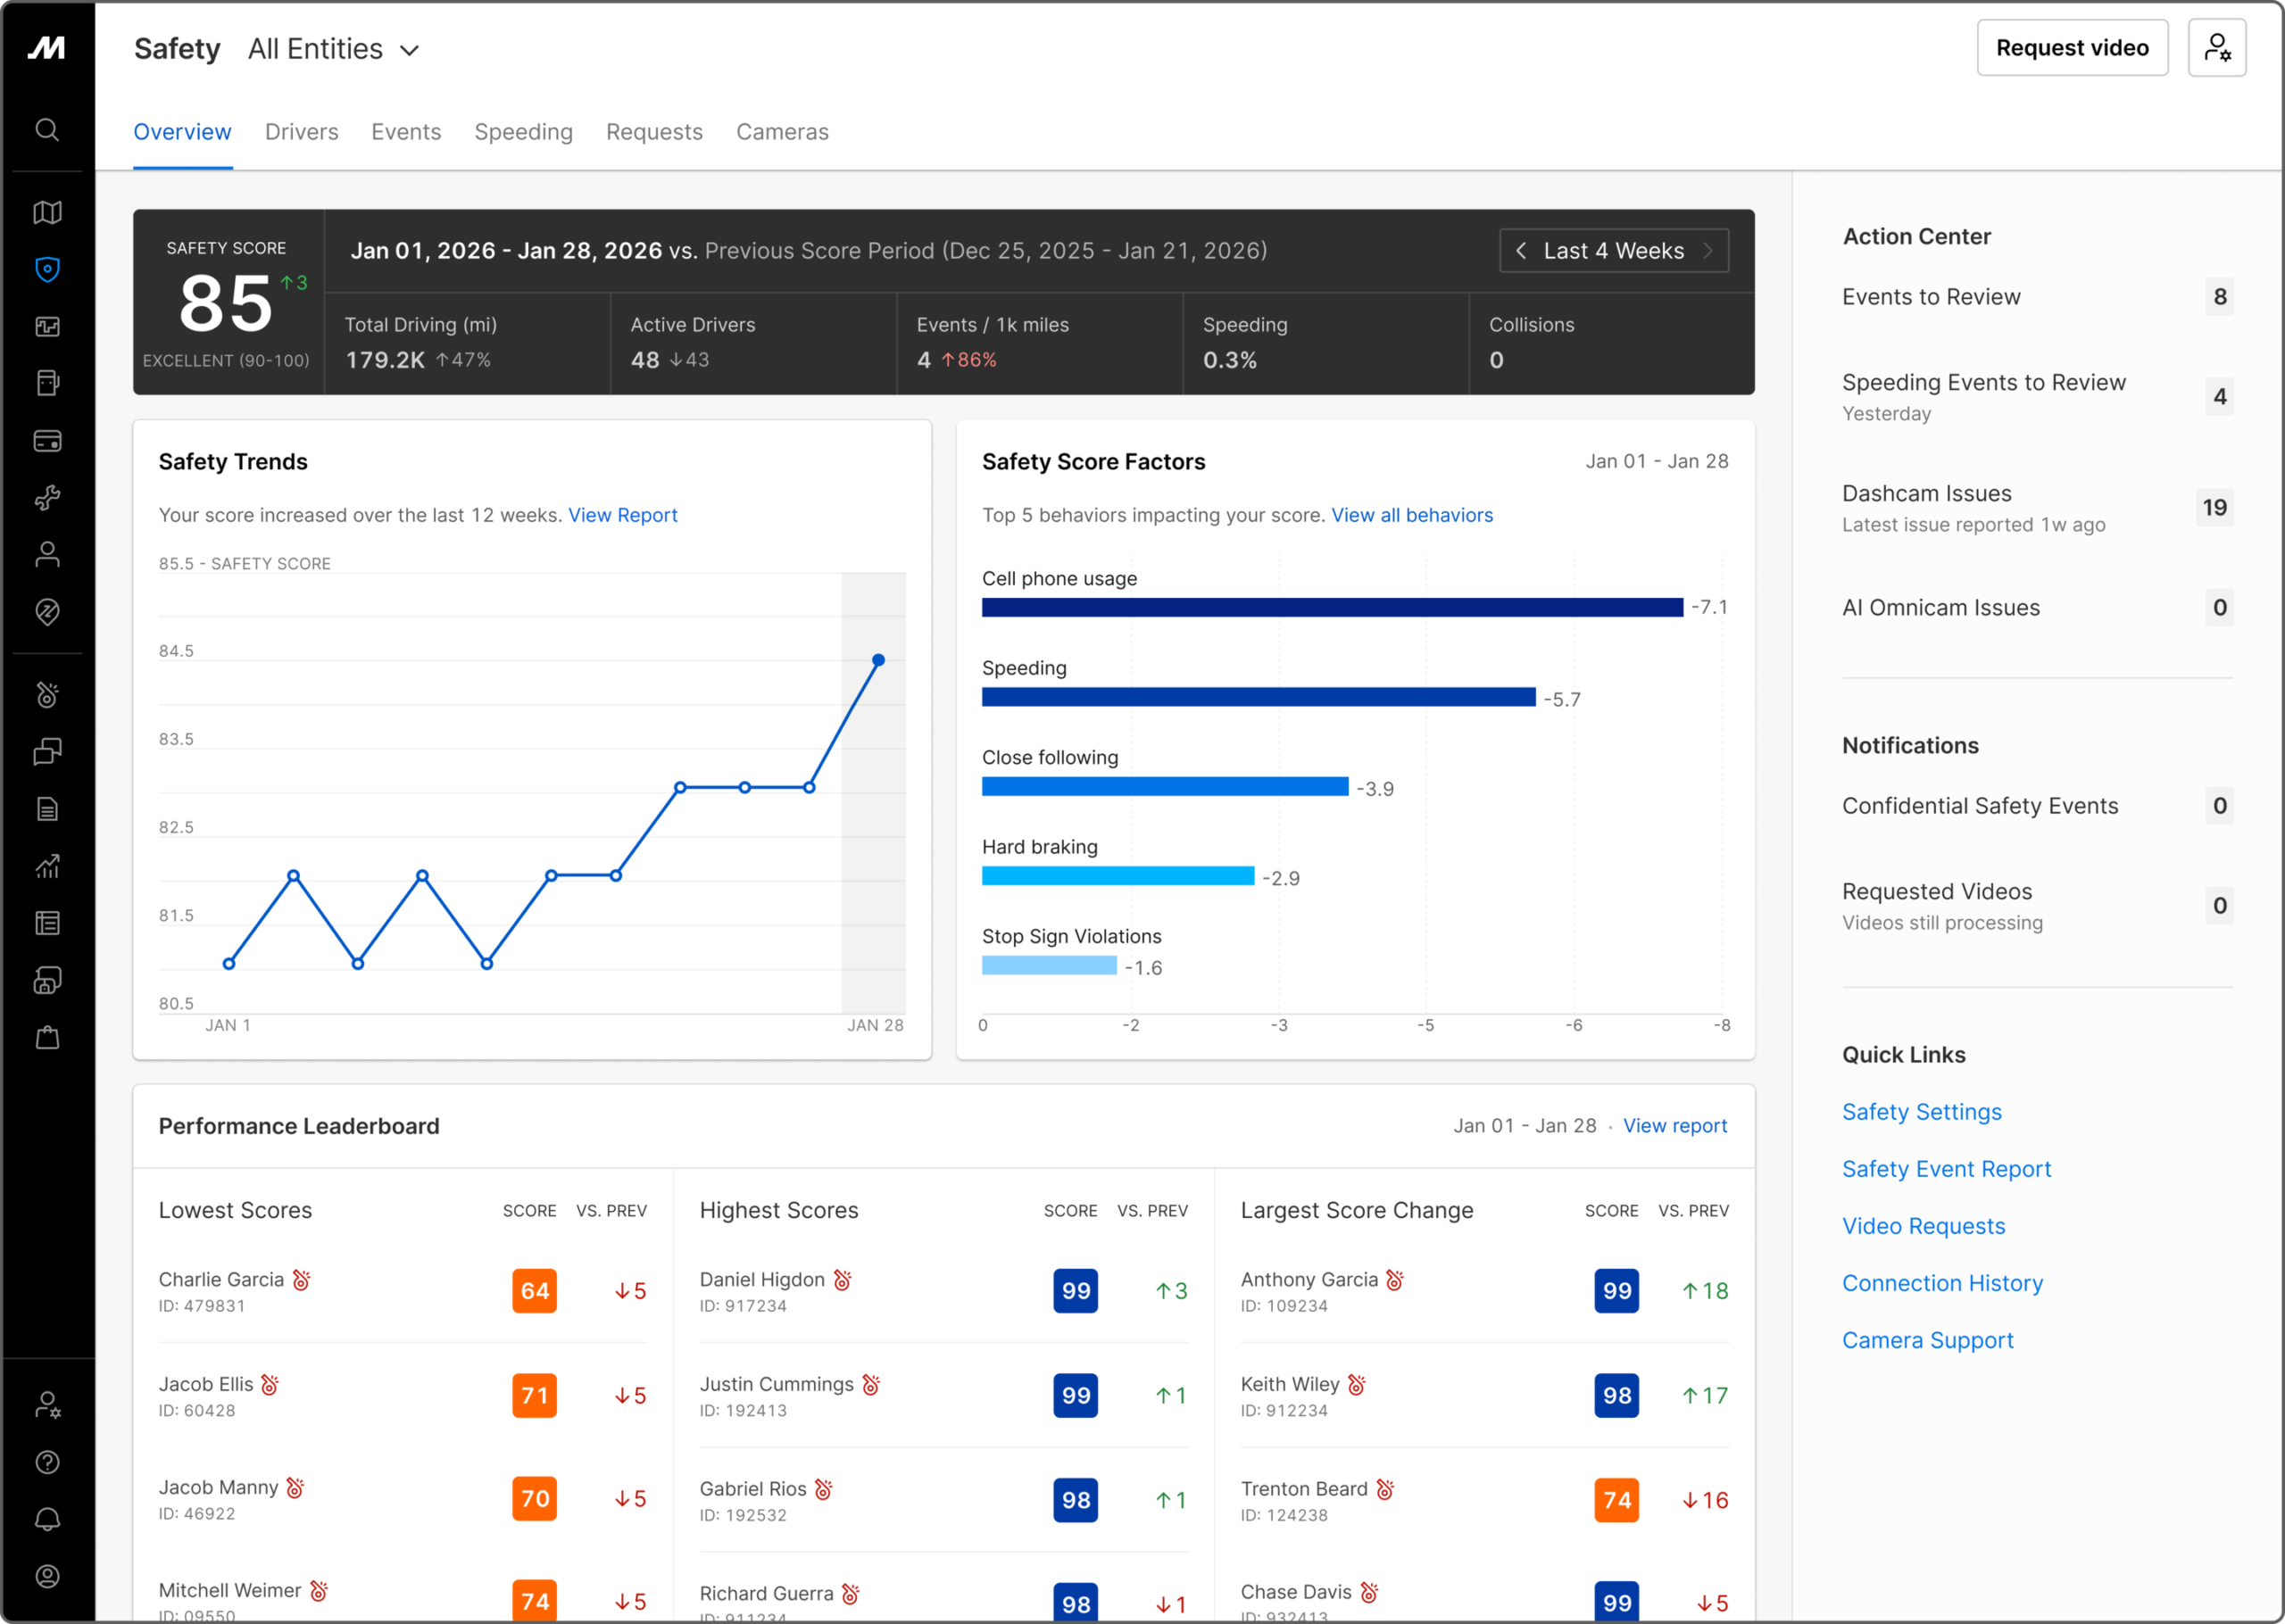This screenshot has width=2285, height=1624.
Task: Open the documents icon in sidebar
Action: [47, 809]
